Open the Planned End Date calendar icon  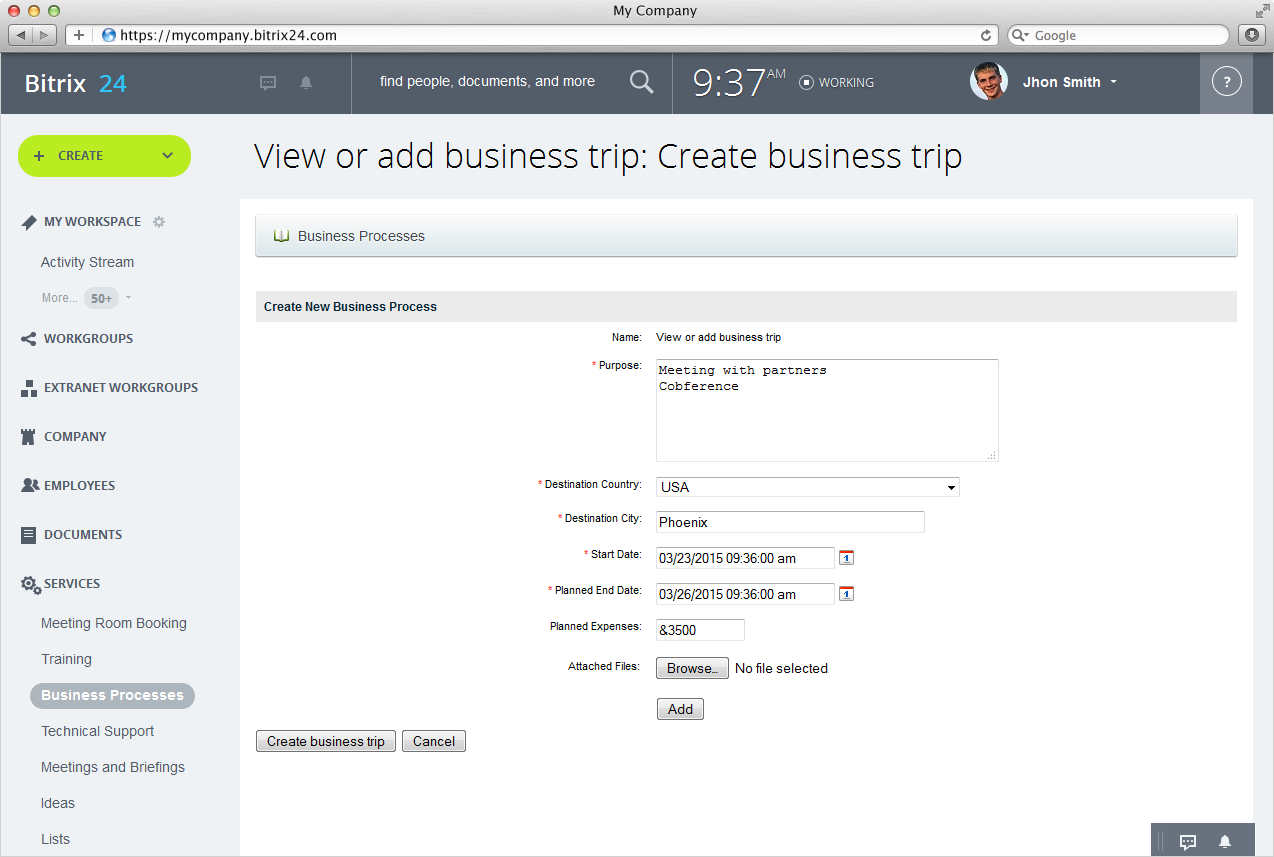pos(846,593)
